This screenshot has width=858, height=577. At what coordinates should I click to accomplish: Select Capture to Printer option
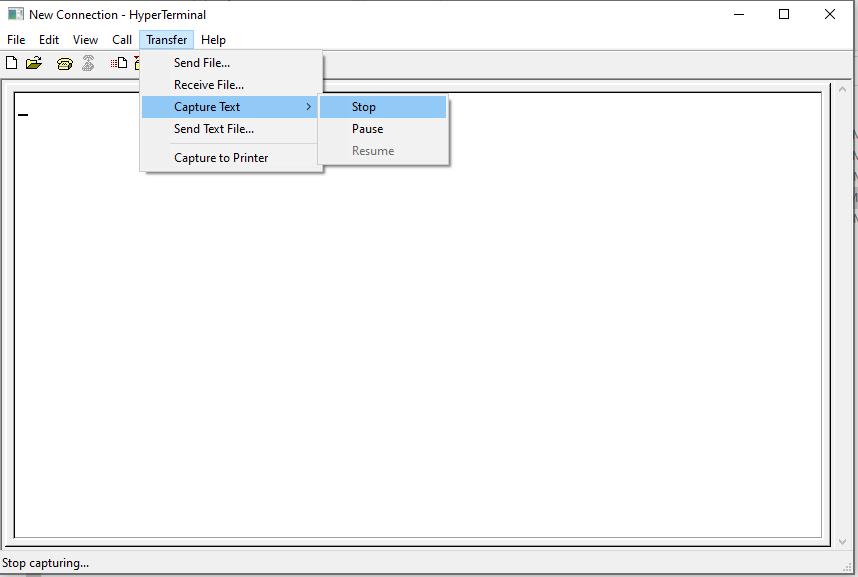(x=222, y=157)
